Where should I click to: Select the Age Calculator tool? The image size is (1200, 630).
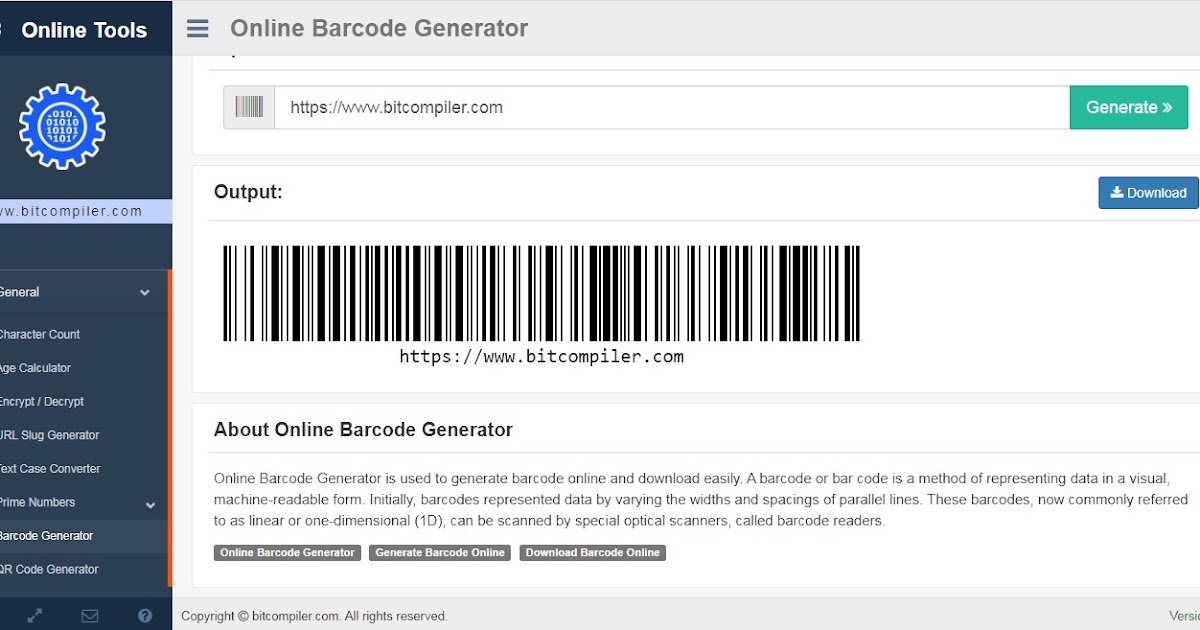(37, 368)
